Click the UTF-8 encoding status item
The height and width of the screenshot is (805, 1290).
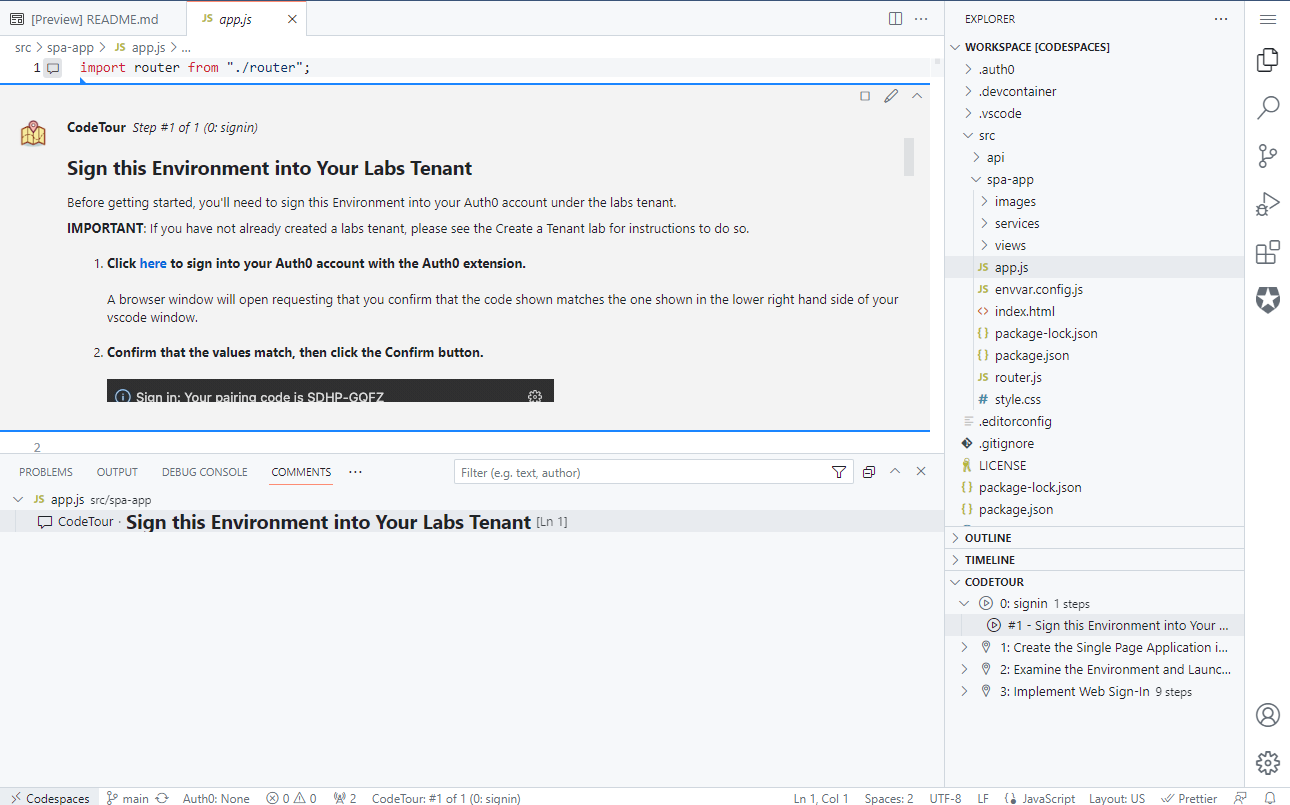click(945, 798)
